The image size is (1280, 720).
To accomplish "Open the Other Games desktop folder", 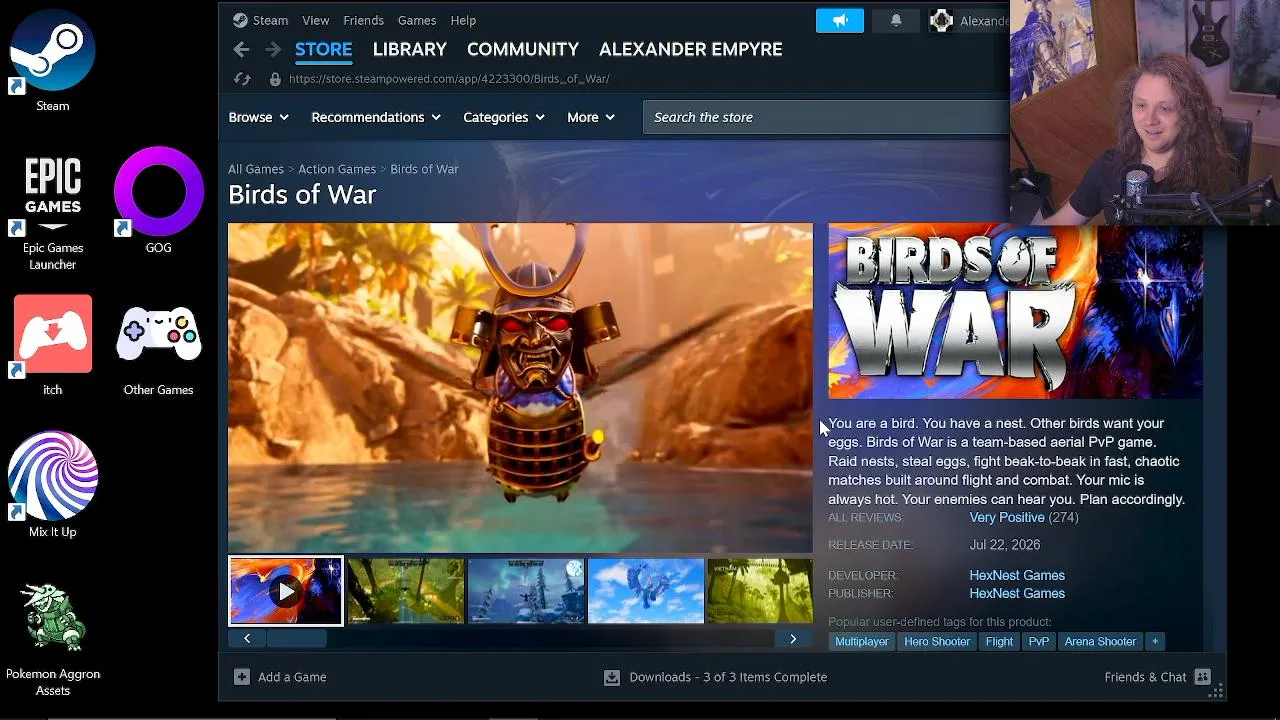I will pos(158,348).
